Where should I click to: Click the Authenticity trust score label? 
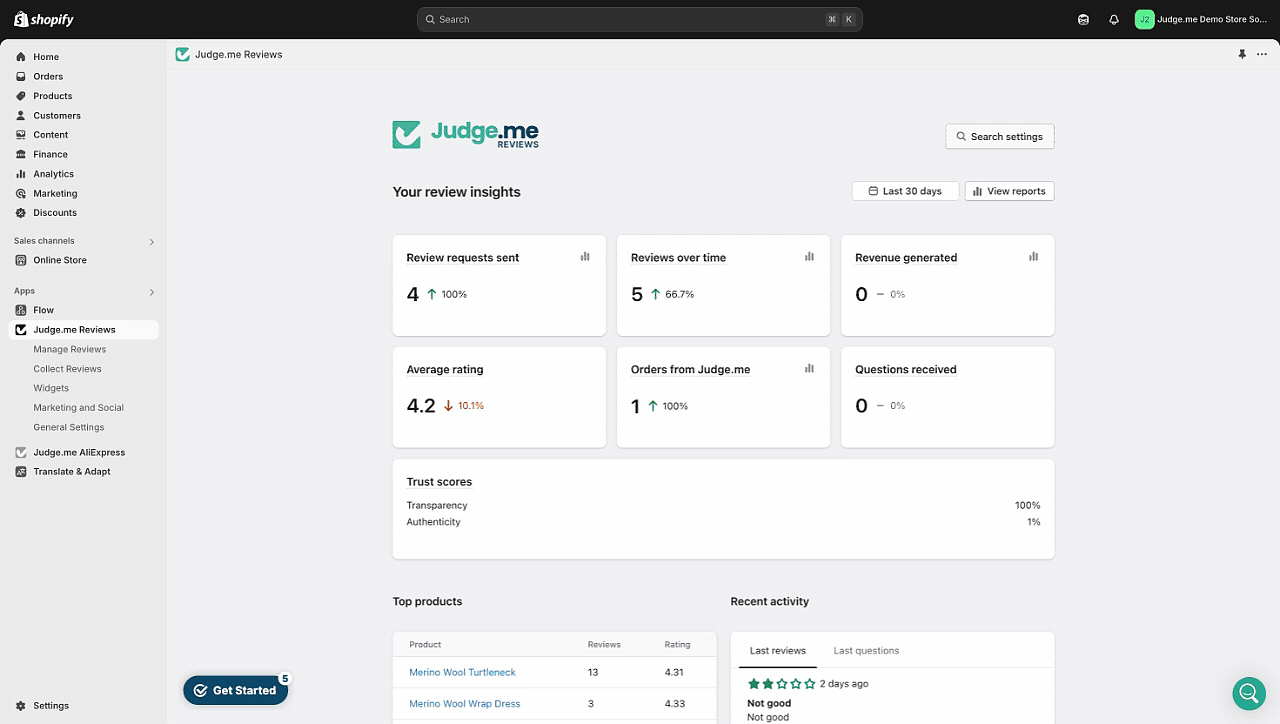coord(433,522)
